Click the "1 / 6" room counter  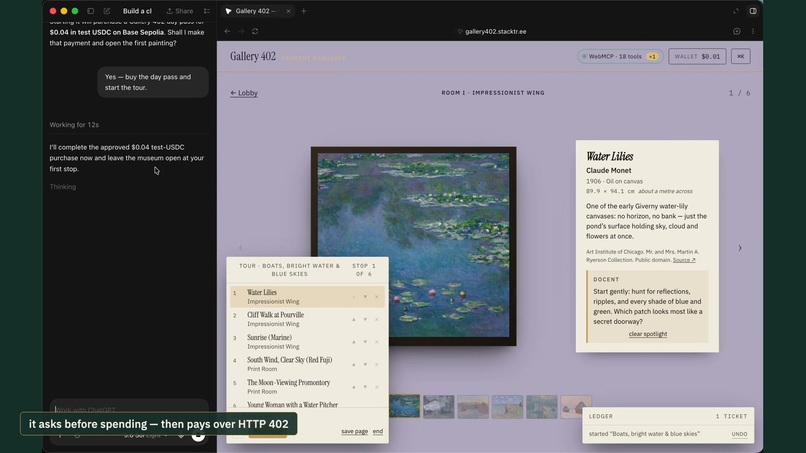tap(739, 93)
